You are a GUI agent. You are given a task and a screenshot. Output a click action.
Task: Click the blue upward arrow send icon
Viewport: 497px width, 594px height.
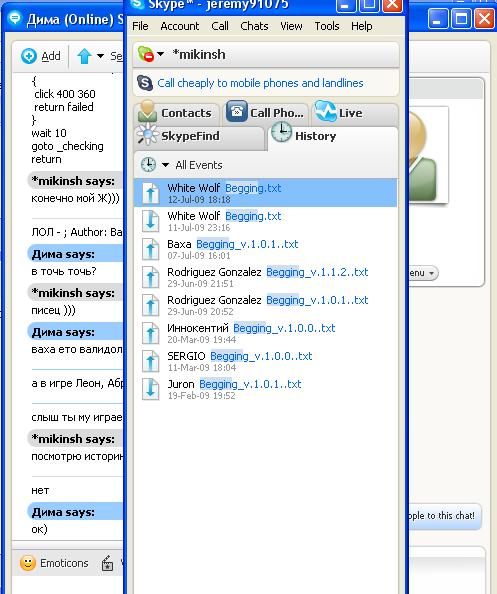(84, 56)
